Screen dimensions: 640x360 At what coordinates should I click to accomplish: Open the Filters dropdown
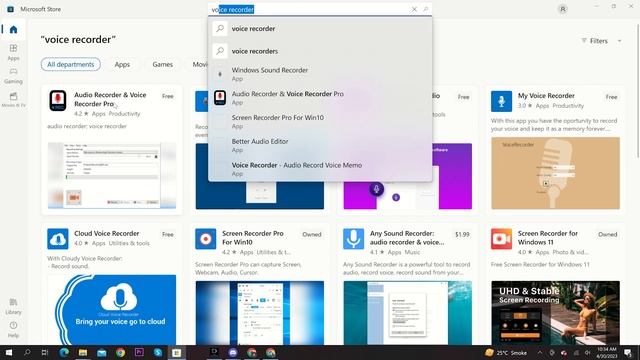601,41
